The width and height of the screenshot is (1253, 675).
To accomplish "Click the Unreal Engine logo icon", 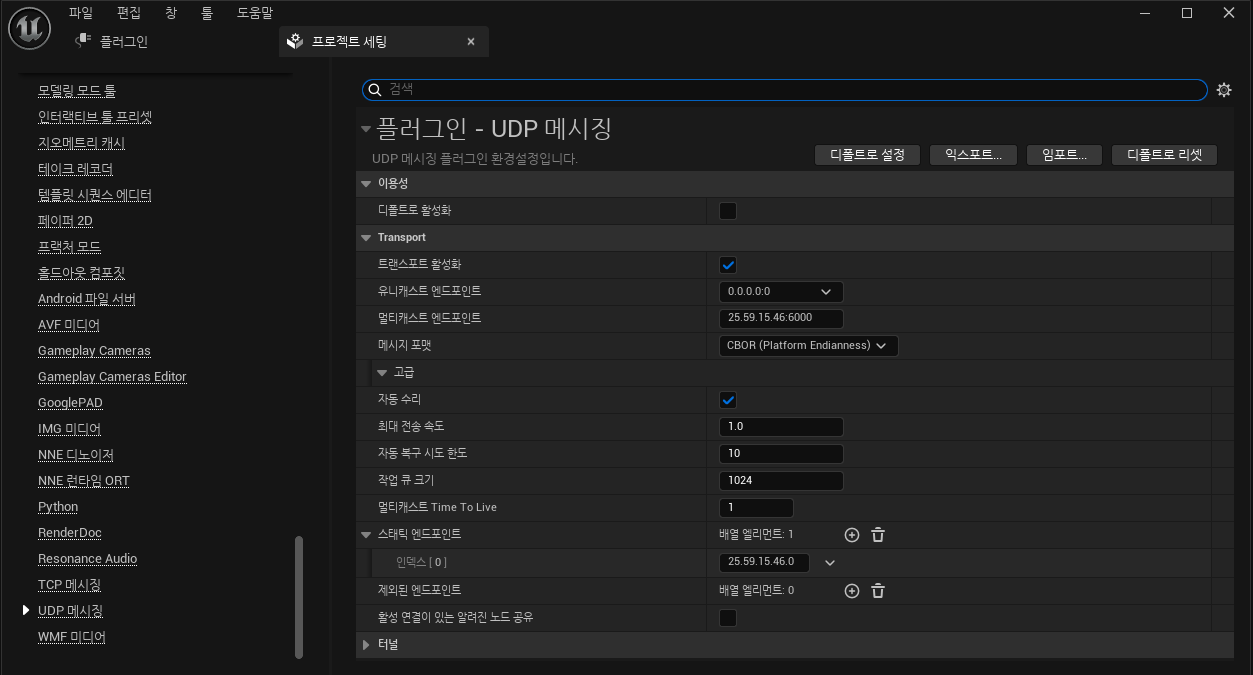I will [30, 28].
